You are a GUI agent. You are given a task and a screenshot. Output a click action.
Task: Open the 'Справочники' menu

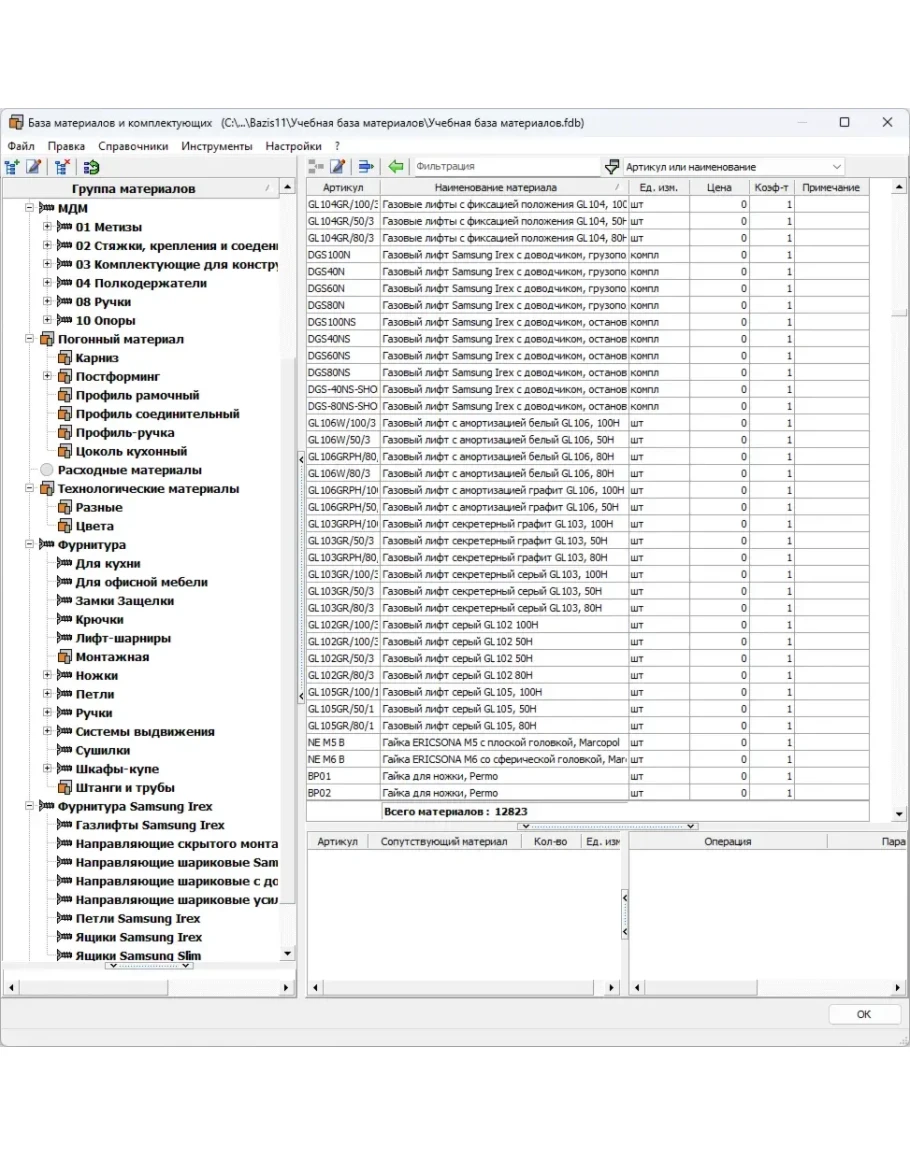pyautogui.click(x=133, y=146)
